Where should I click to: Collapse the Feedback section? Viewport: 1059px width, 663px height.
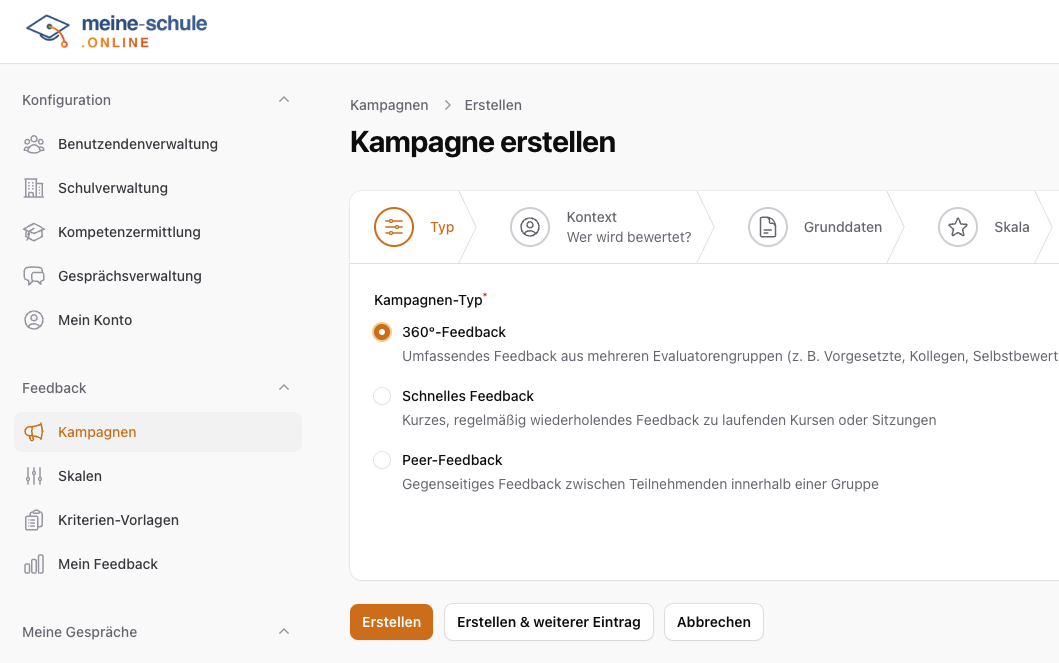pos(284,387)
